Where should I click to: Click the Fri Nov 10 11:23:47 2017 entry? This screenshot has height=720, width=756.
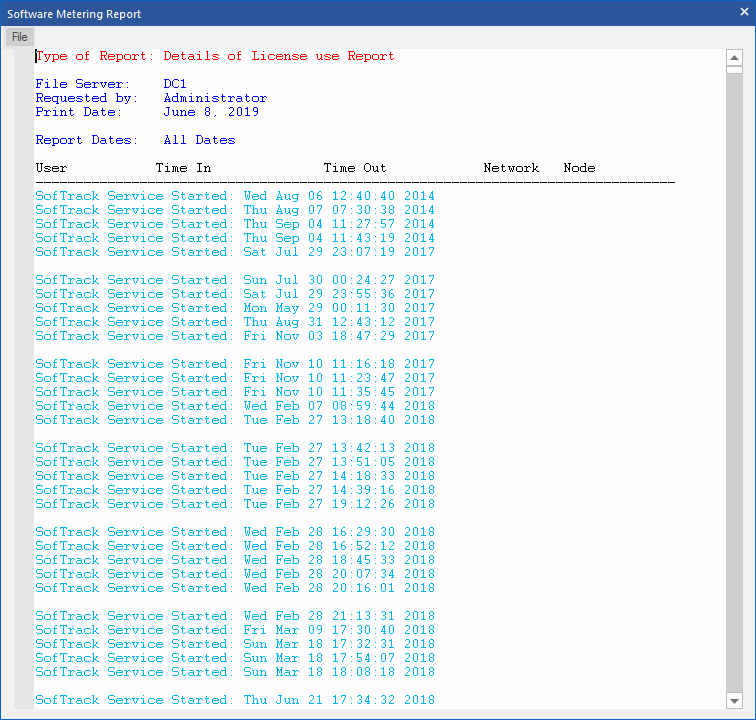tap(235, 378)
